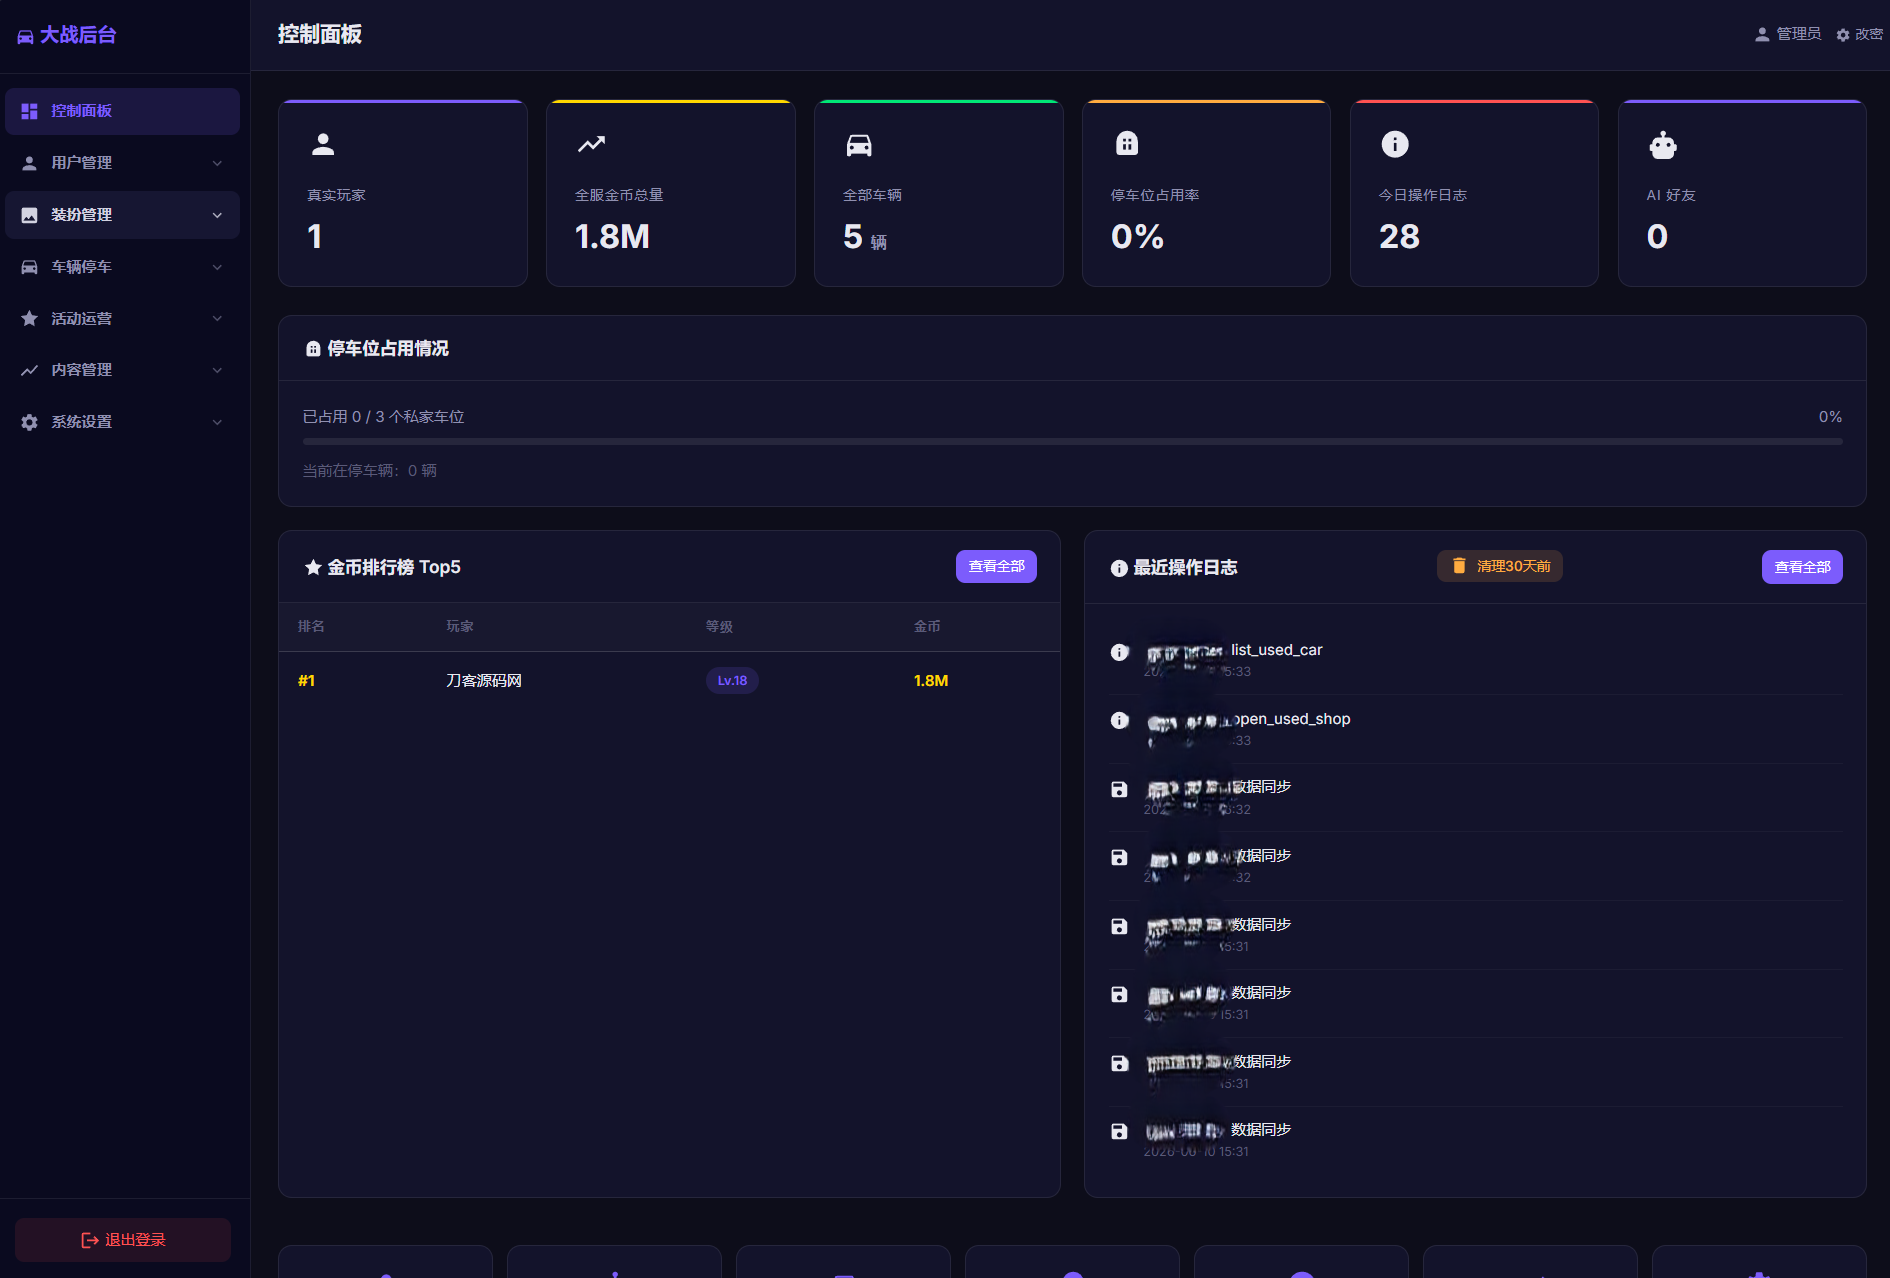Click the 管理员 label in header

pyautogui.click(x=1798, y=35)
